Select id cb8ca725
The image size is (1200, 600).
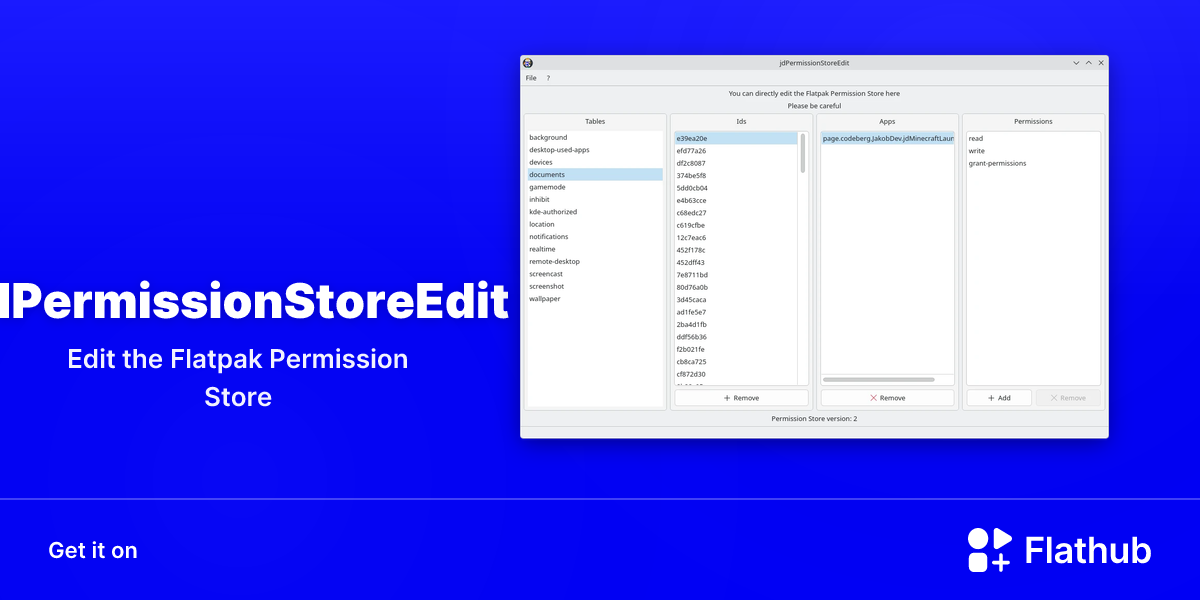pos(736,362)
